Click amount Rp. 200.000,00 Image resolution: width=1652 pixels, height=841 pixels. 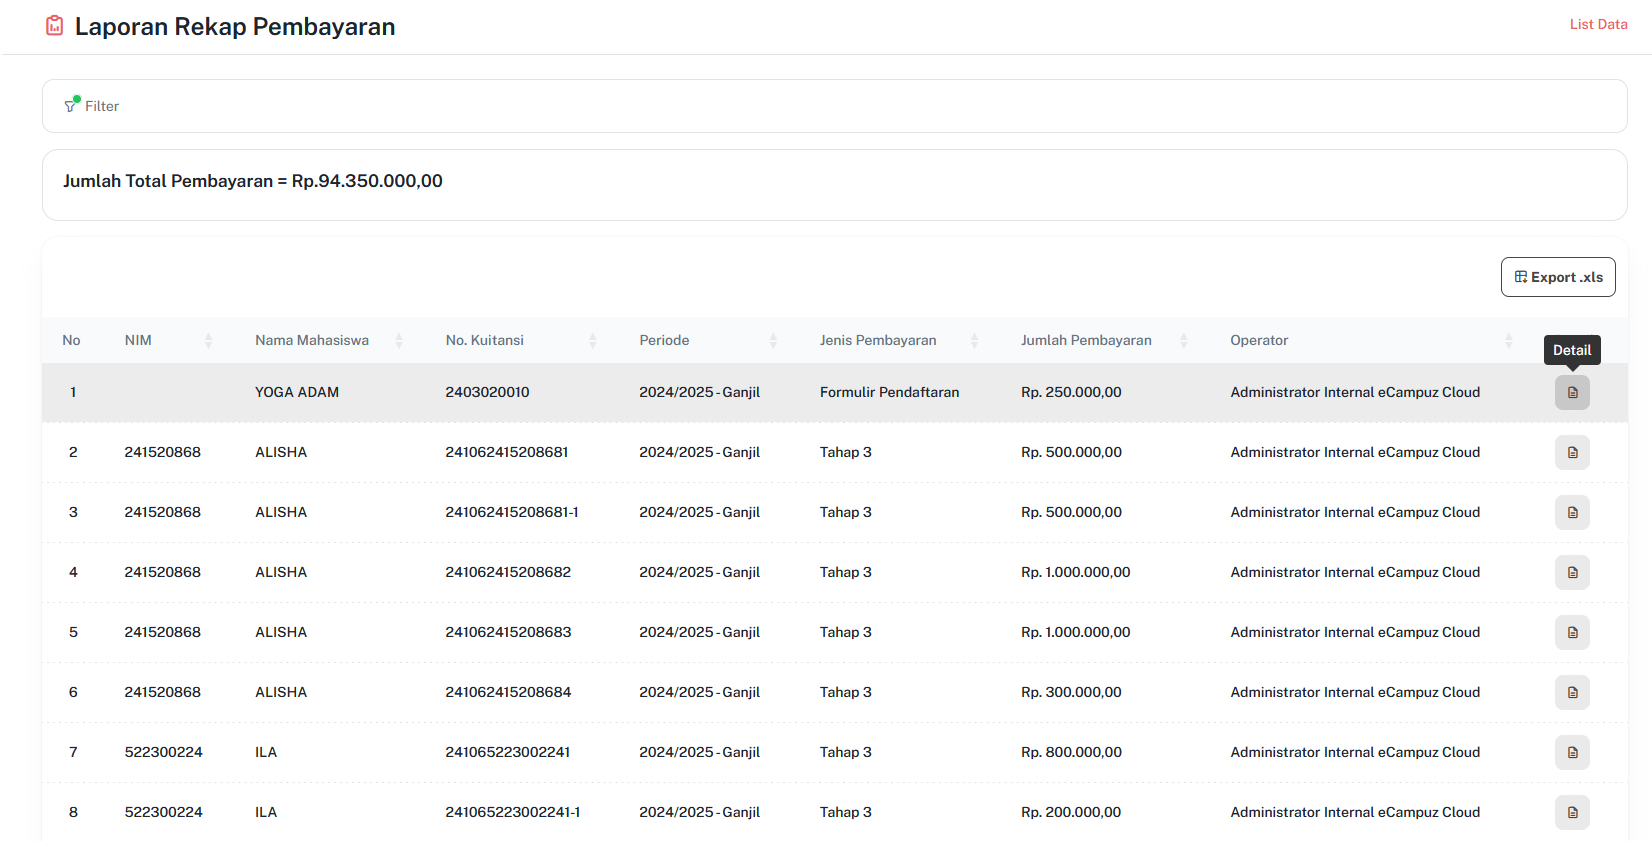[1071, 812]
